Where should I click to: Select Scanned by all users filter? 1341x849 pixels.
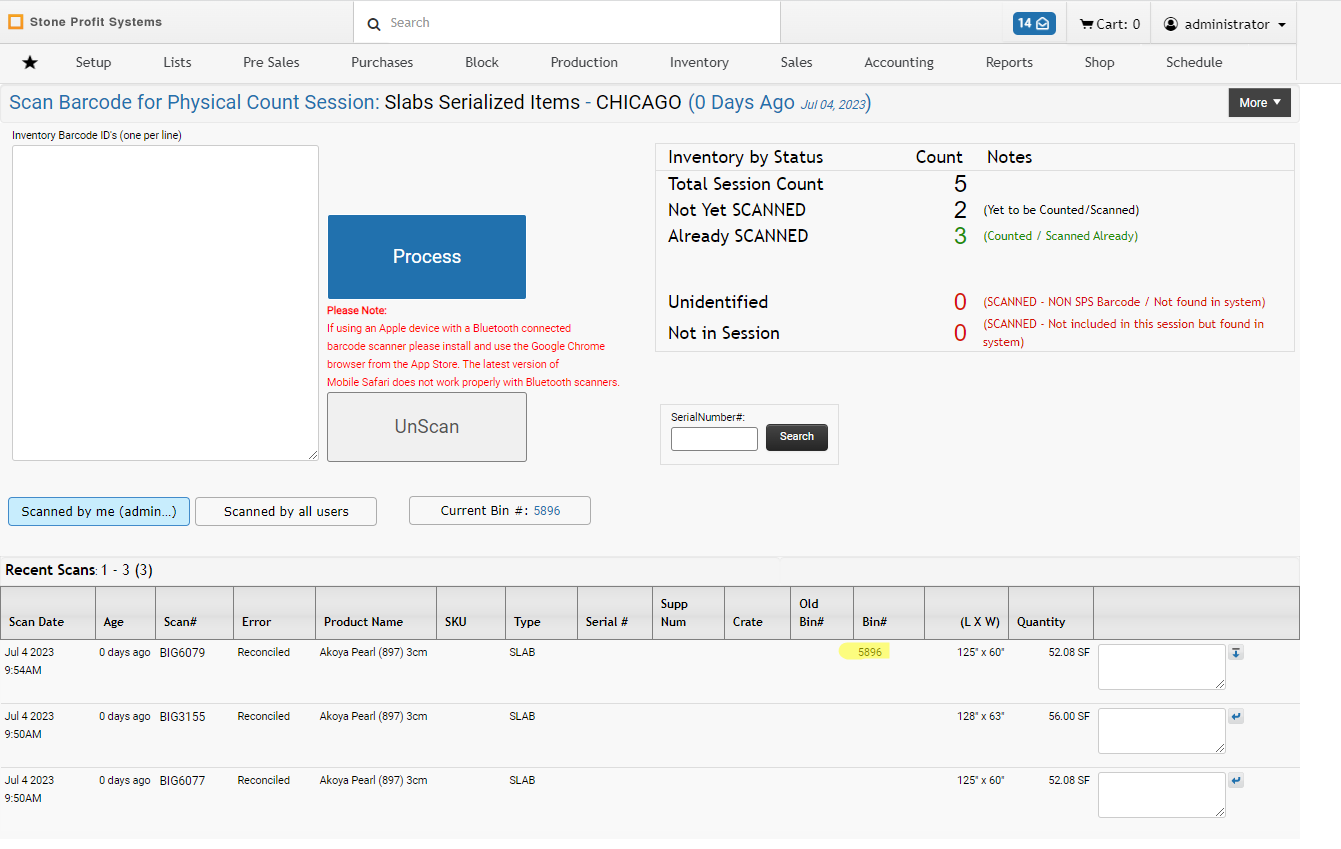tap(286, 511)
